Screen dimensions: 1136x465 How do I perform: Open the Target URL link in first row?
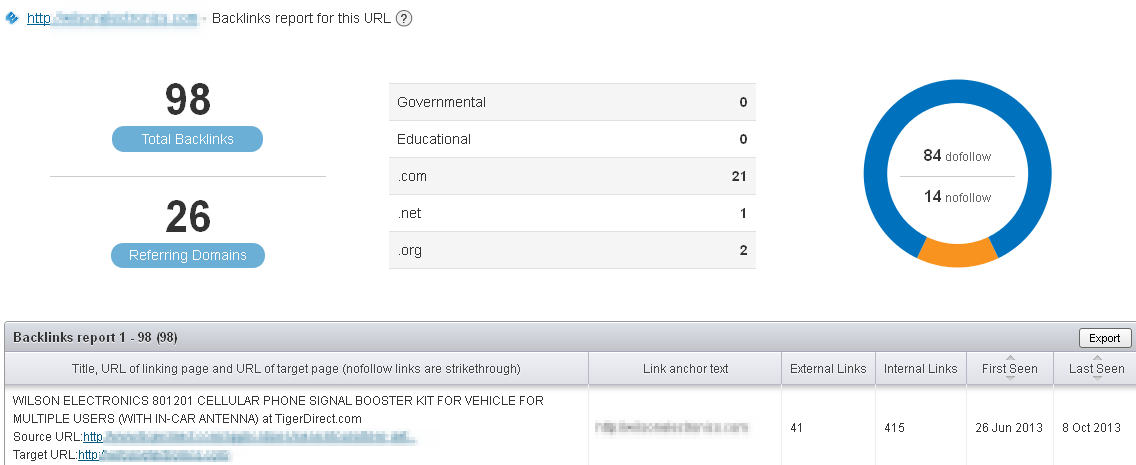(154, 455)
